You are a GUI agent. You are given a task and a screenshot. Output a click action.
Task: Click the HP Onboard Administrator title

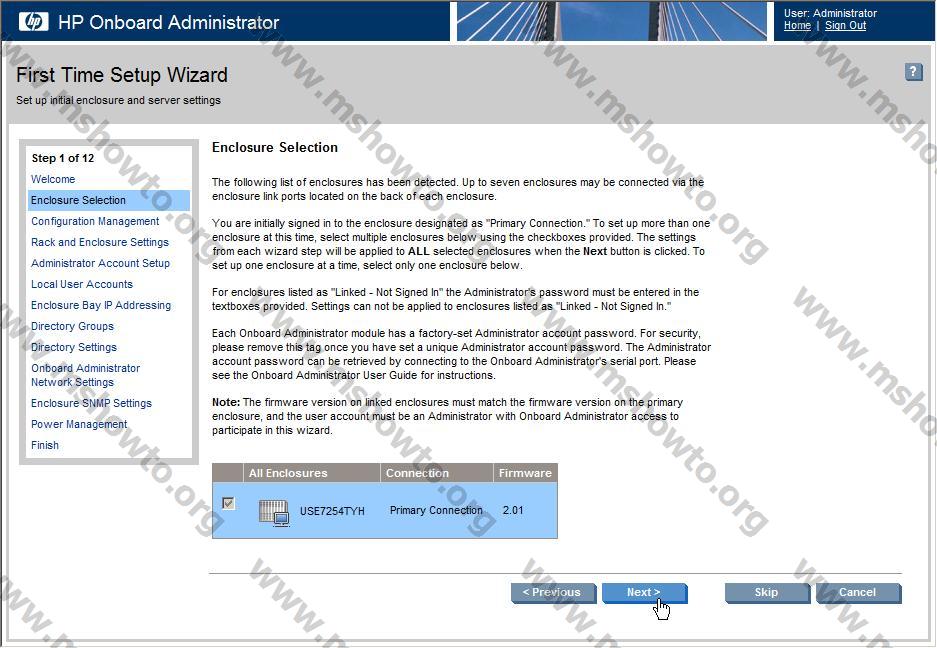169,23
